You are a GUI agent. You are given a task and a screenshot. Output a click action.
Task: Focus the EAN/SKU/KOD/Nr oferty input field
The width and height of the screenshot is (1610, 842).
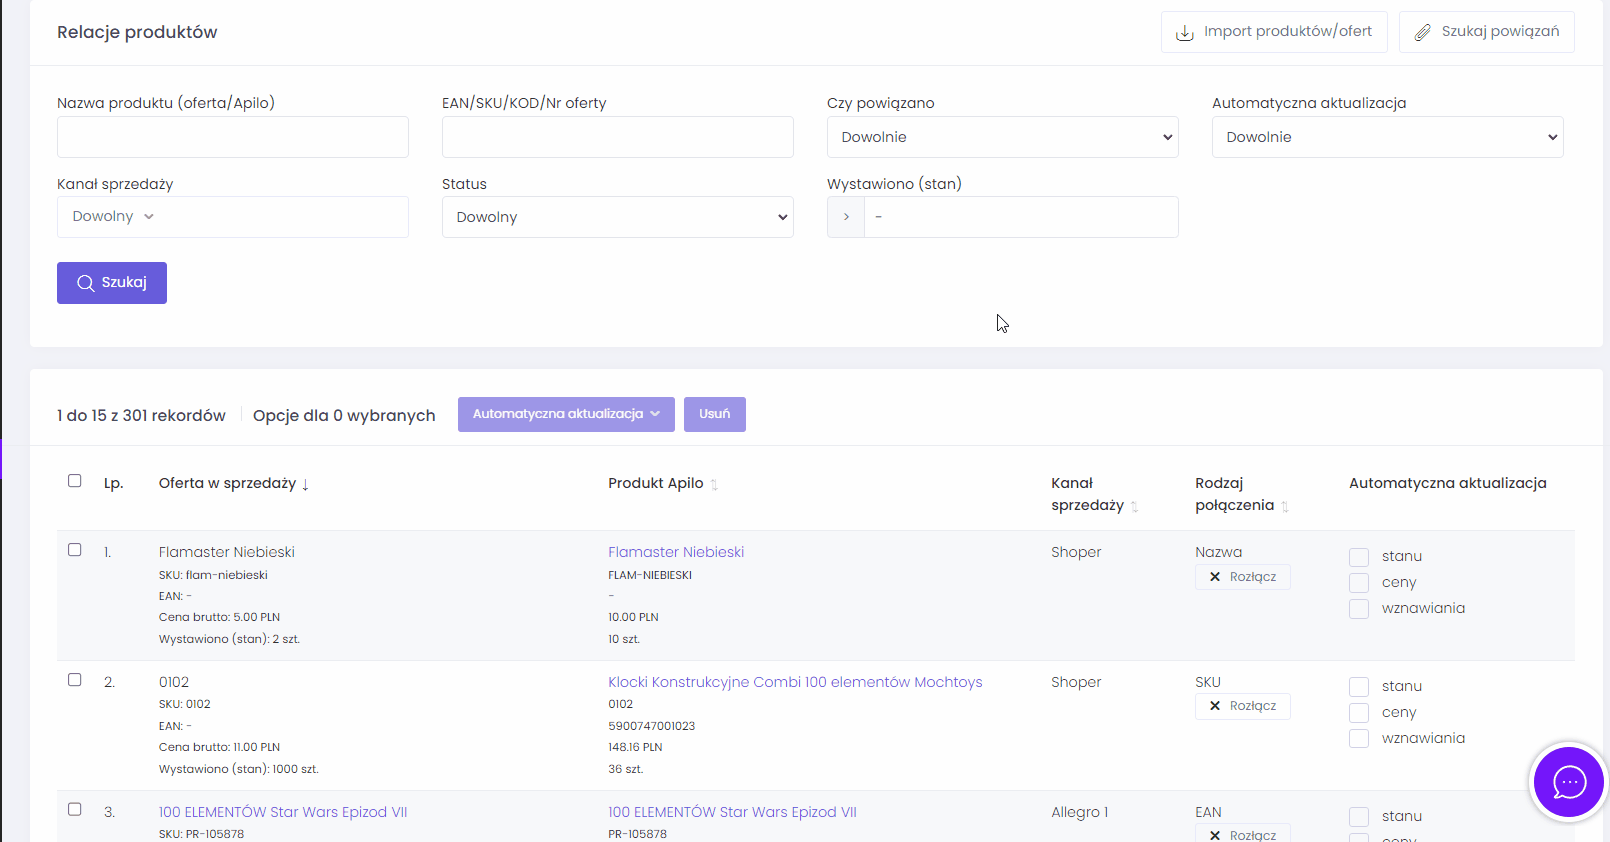pos(618,137)
